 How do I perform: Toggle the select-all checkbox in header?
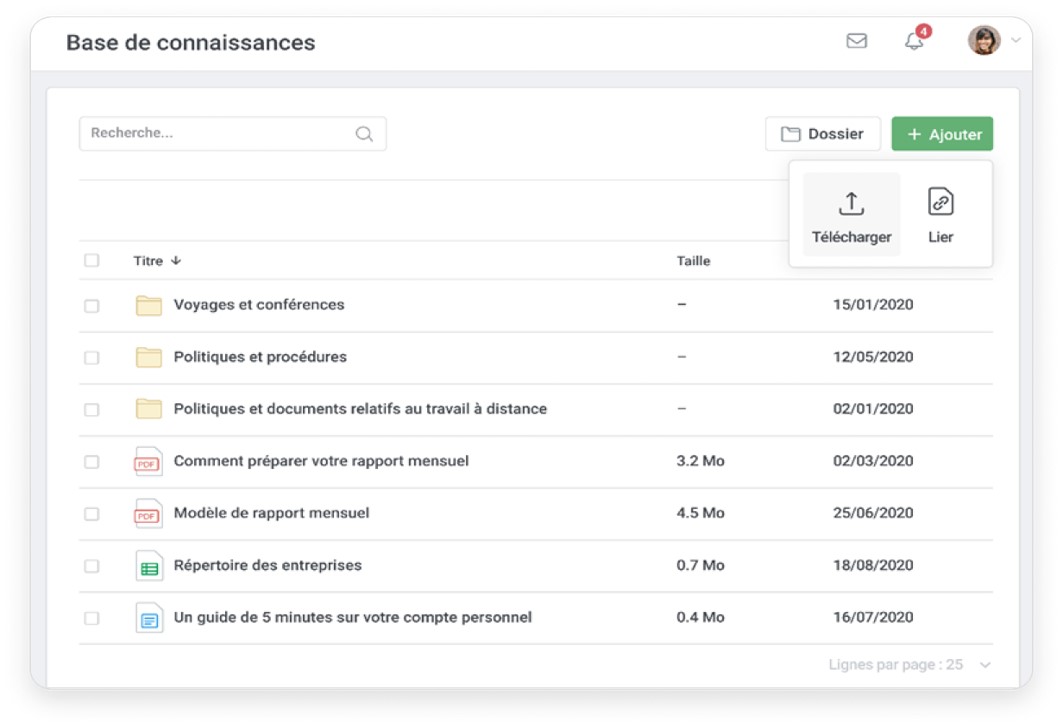click(x=92, y=261)
